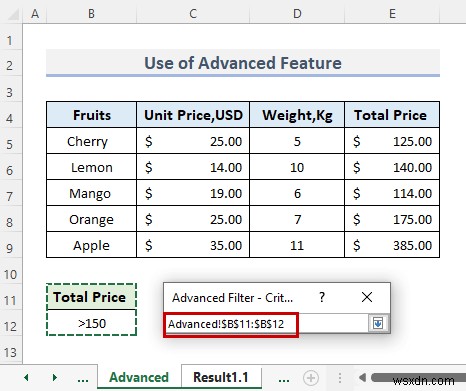Select column B header
Image resolution: width=466 pixels, height=391 pixels.
pos(91,14)
